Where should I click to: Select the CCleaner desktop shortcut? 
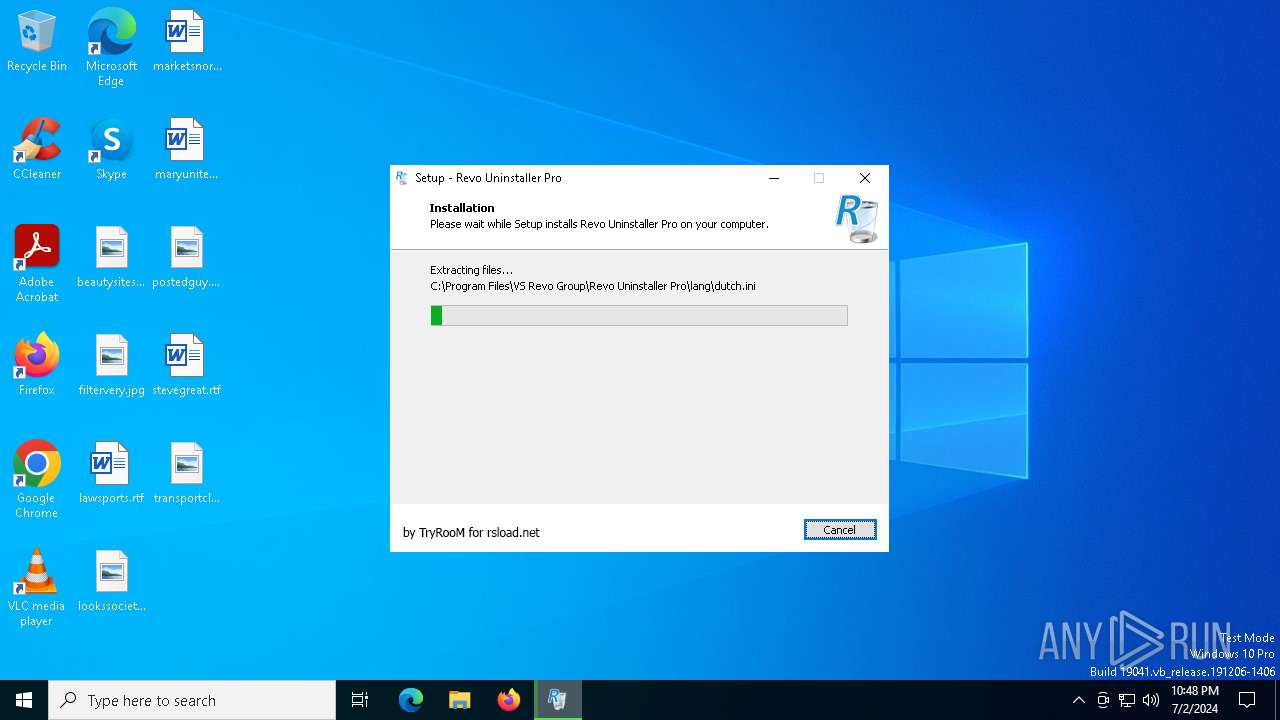pos(37,150)
